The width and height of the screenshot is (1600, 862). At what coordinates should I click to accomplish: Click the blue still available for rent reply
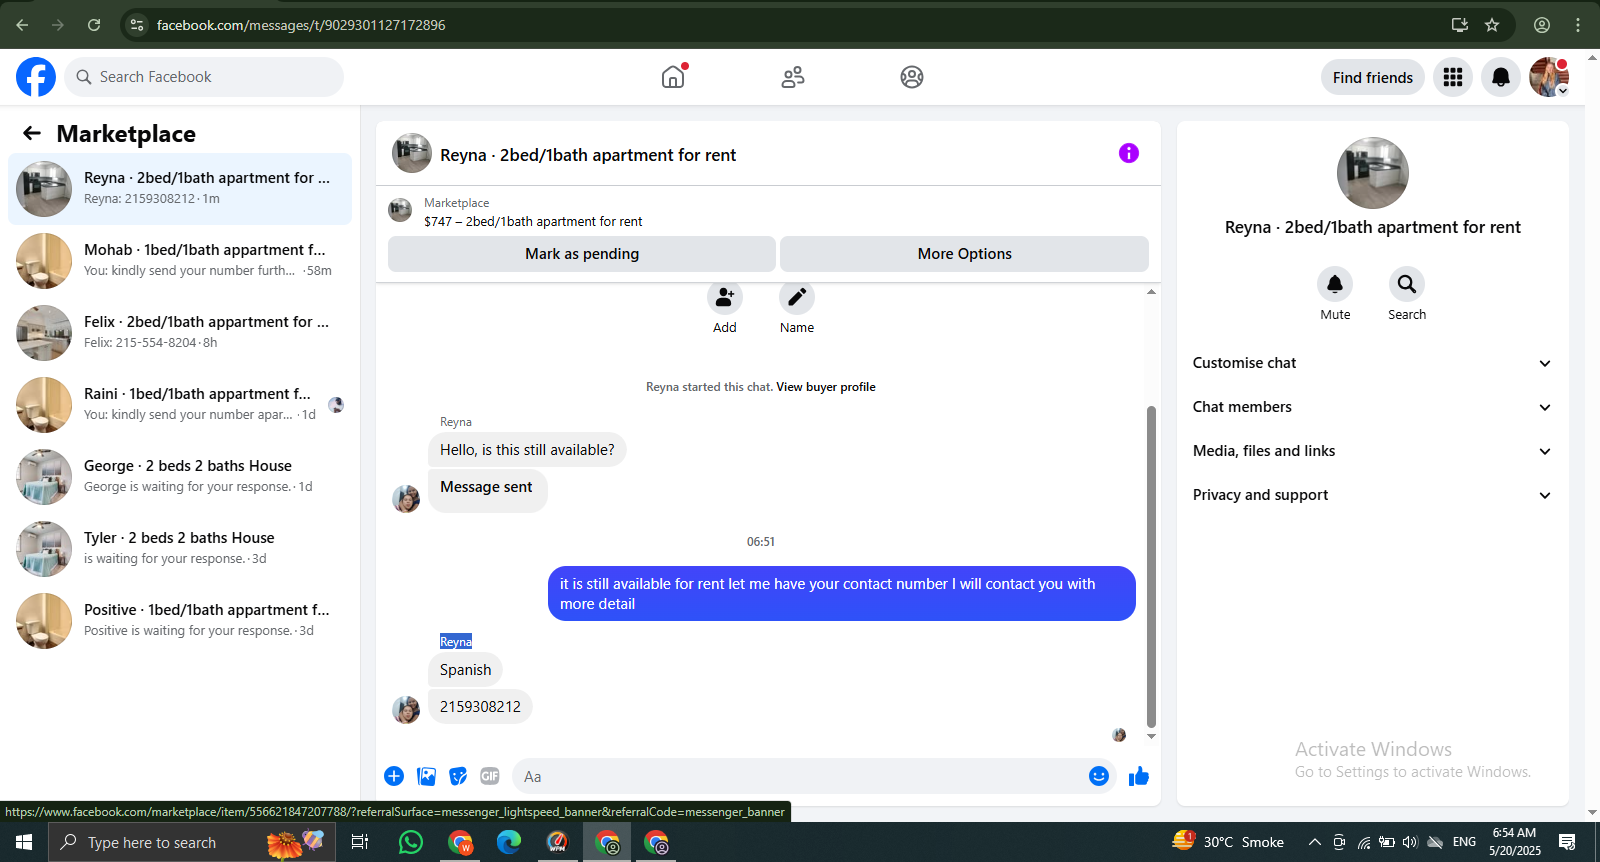[842, 594]
